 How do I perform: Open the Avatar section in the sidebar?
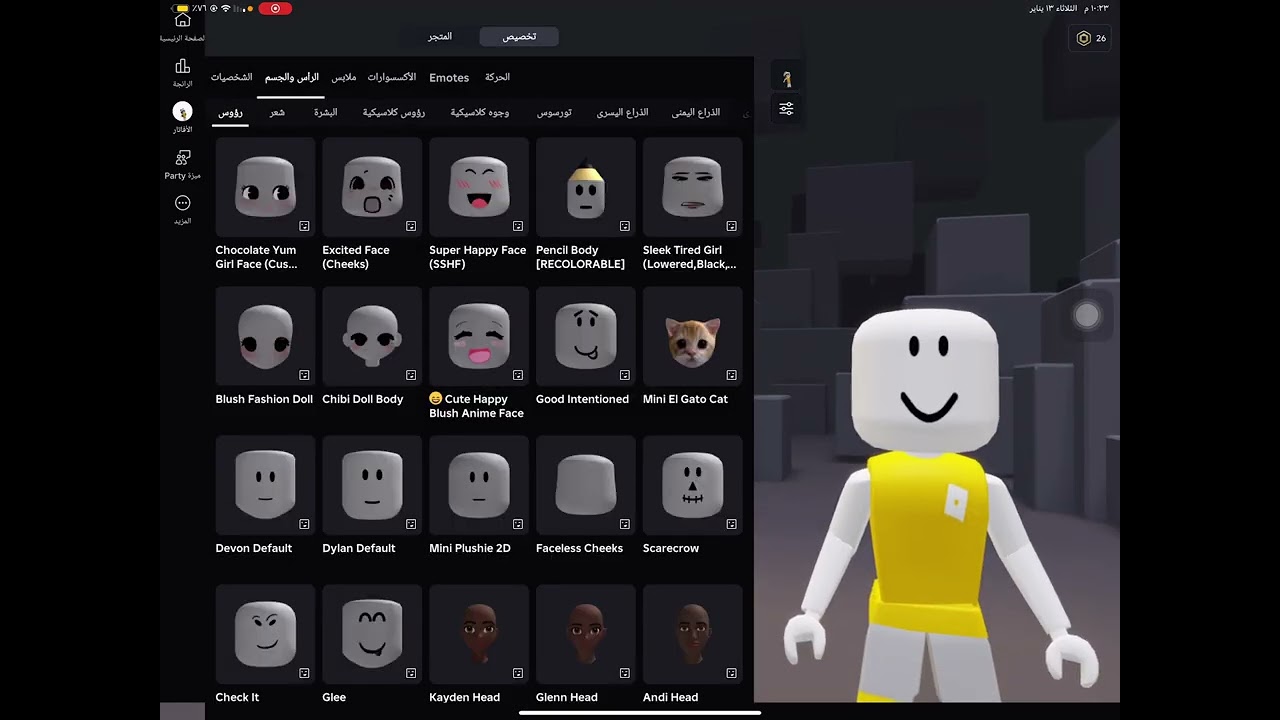pyautogui.click(x=182, y=111)
